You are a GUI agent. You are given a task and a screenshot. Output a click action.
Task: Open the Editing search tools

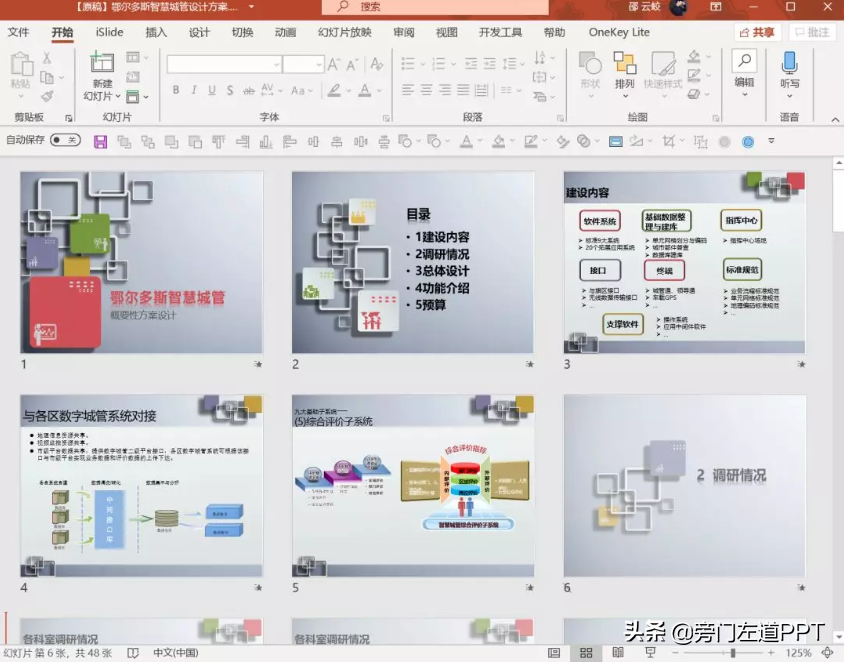click(744, 72)
